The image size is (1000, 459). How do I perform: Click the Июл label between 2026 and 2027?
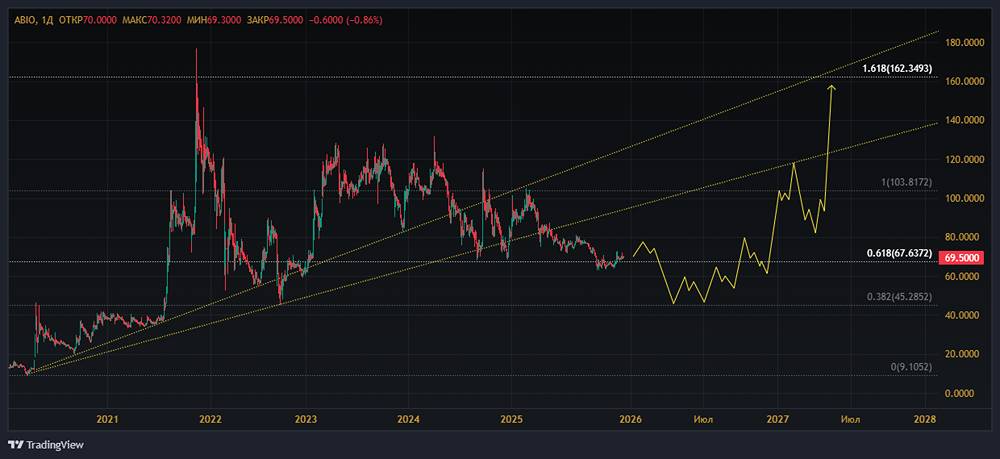point(704,419)
